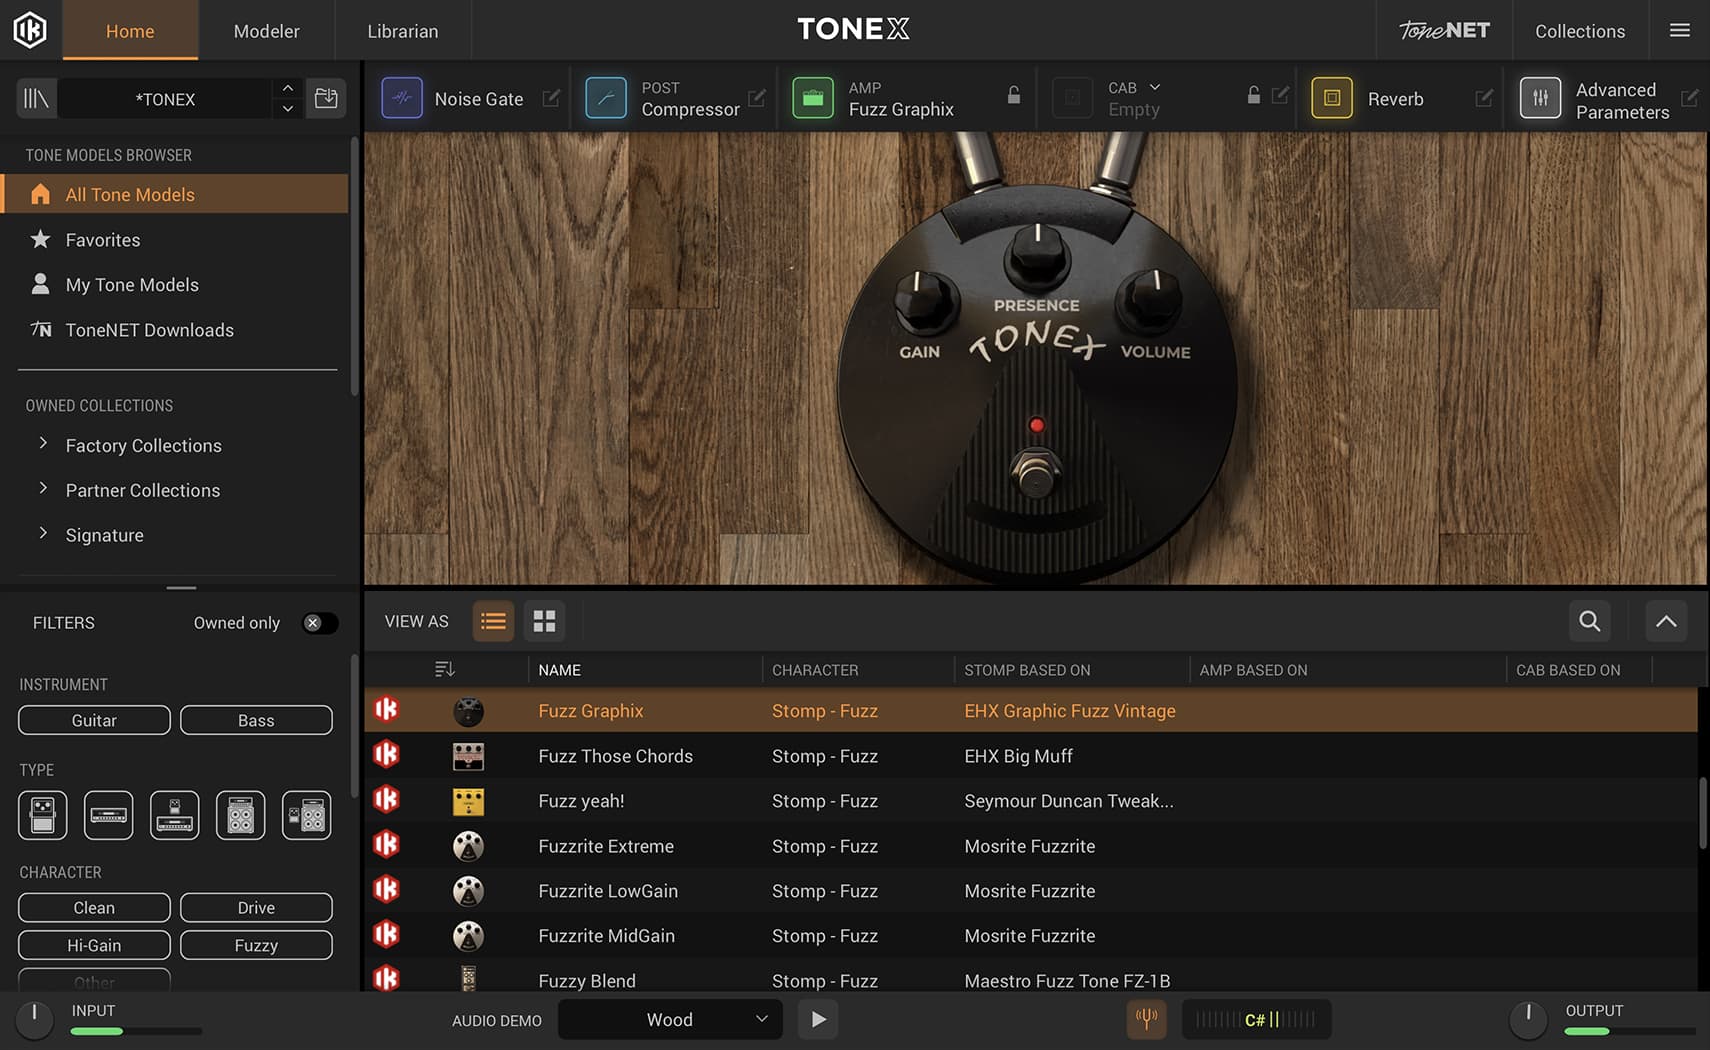Click the save preset icon
This screenshot has width=1710, height=1050.
coord(326,98)
